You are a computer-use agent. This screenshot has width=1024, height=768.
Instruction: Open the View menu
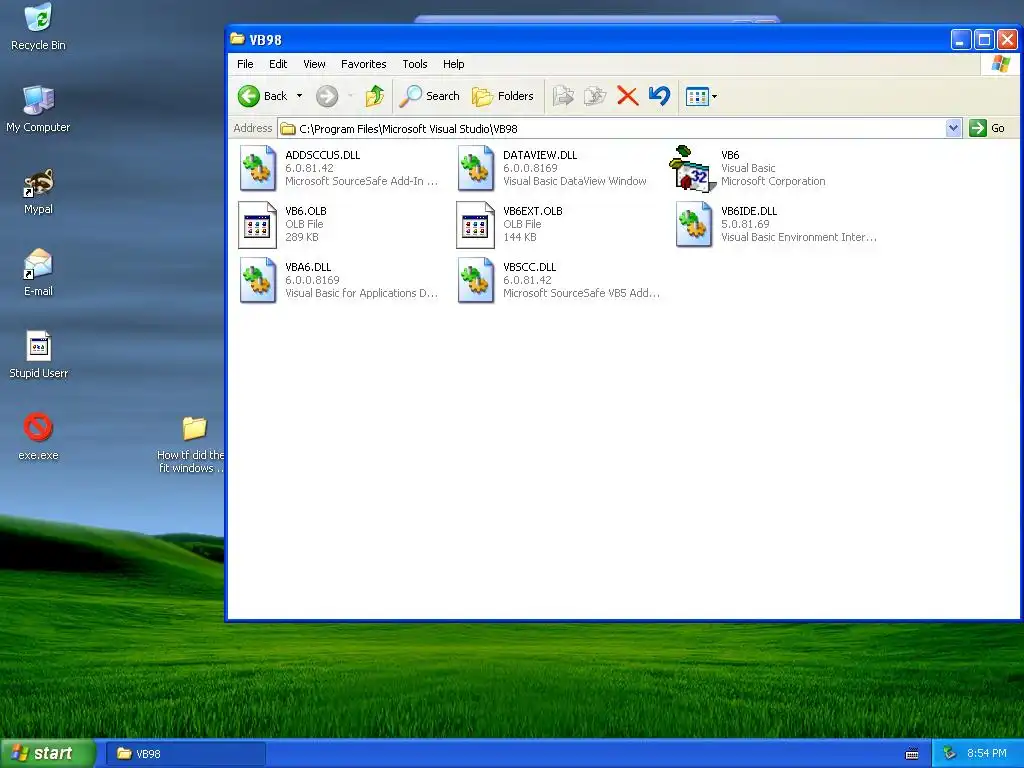click(x=314, y=64)
